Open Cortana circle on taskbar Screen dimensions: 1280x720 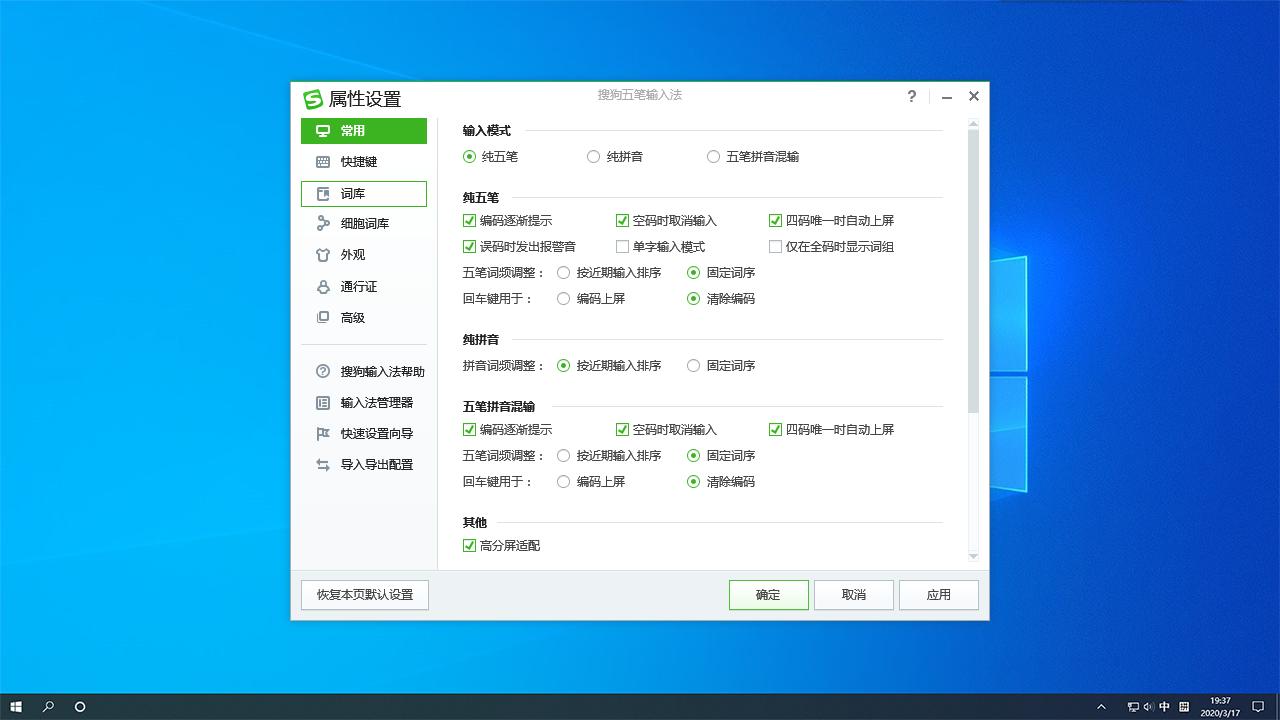click(80, 707)
